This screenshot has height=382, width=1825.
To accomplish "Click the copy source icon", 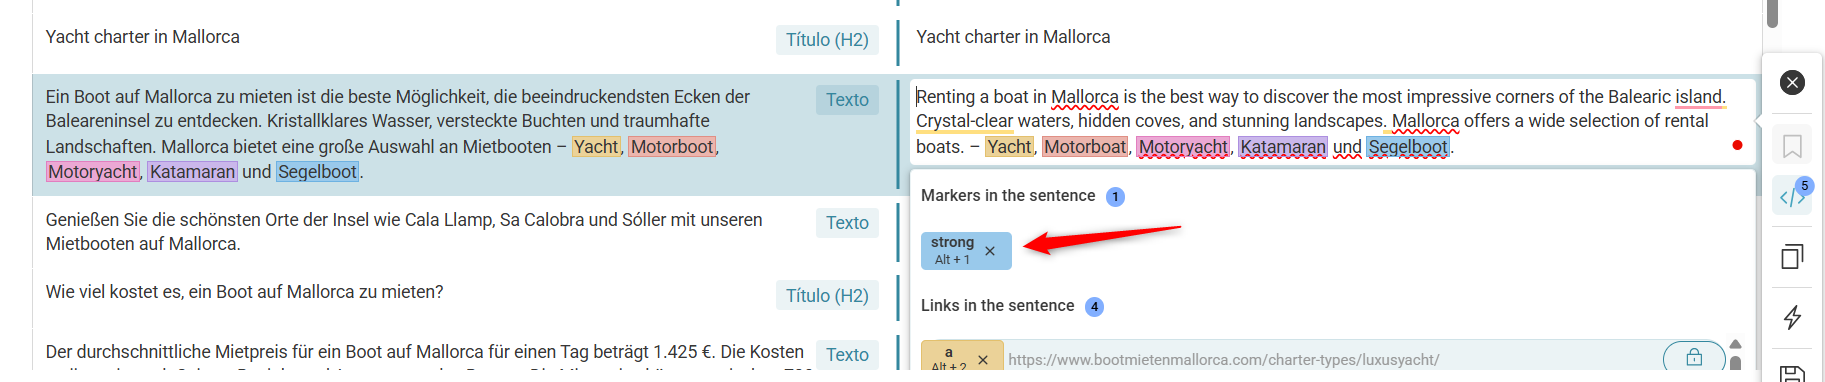I will tap(1792, 256).
